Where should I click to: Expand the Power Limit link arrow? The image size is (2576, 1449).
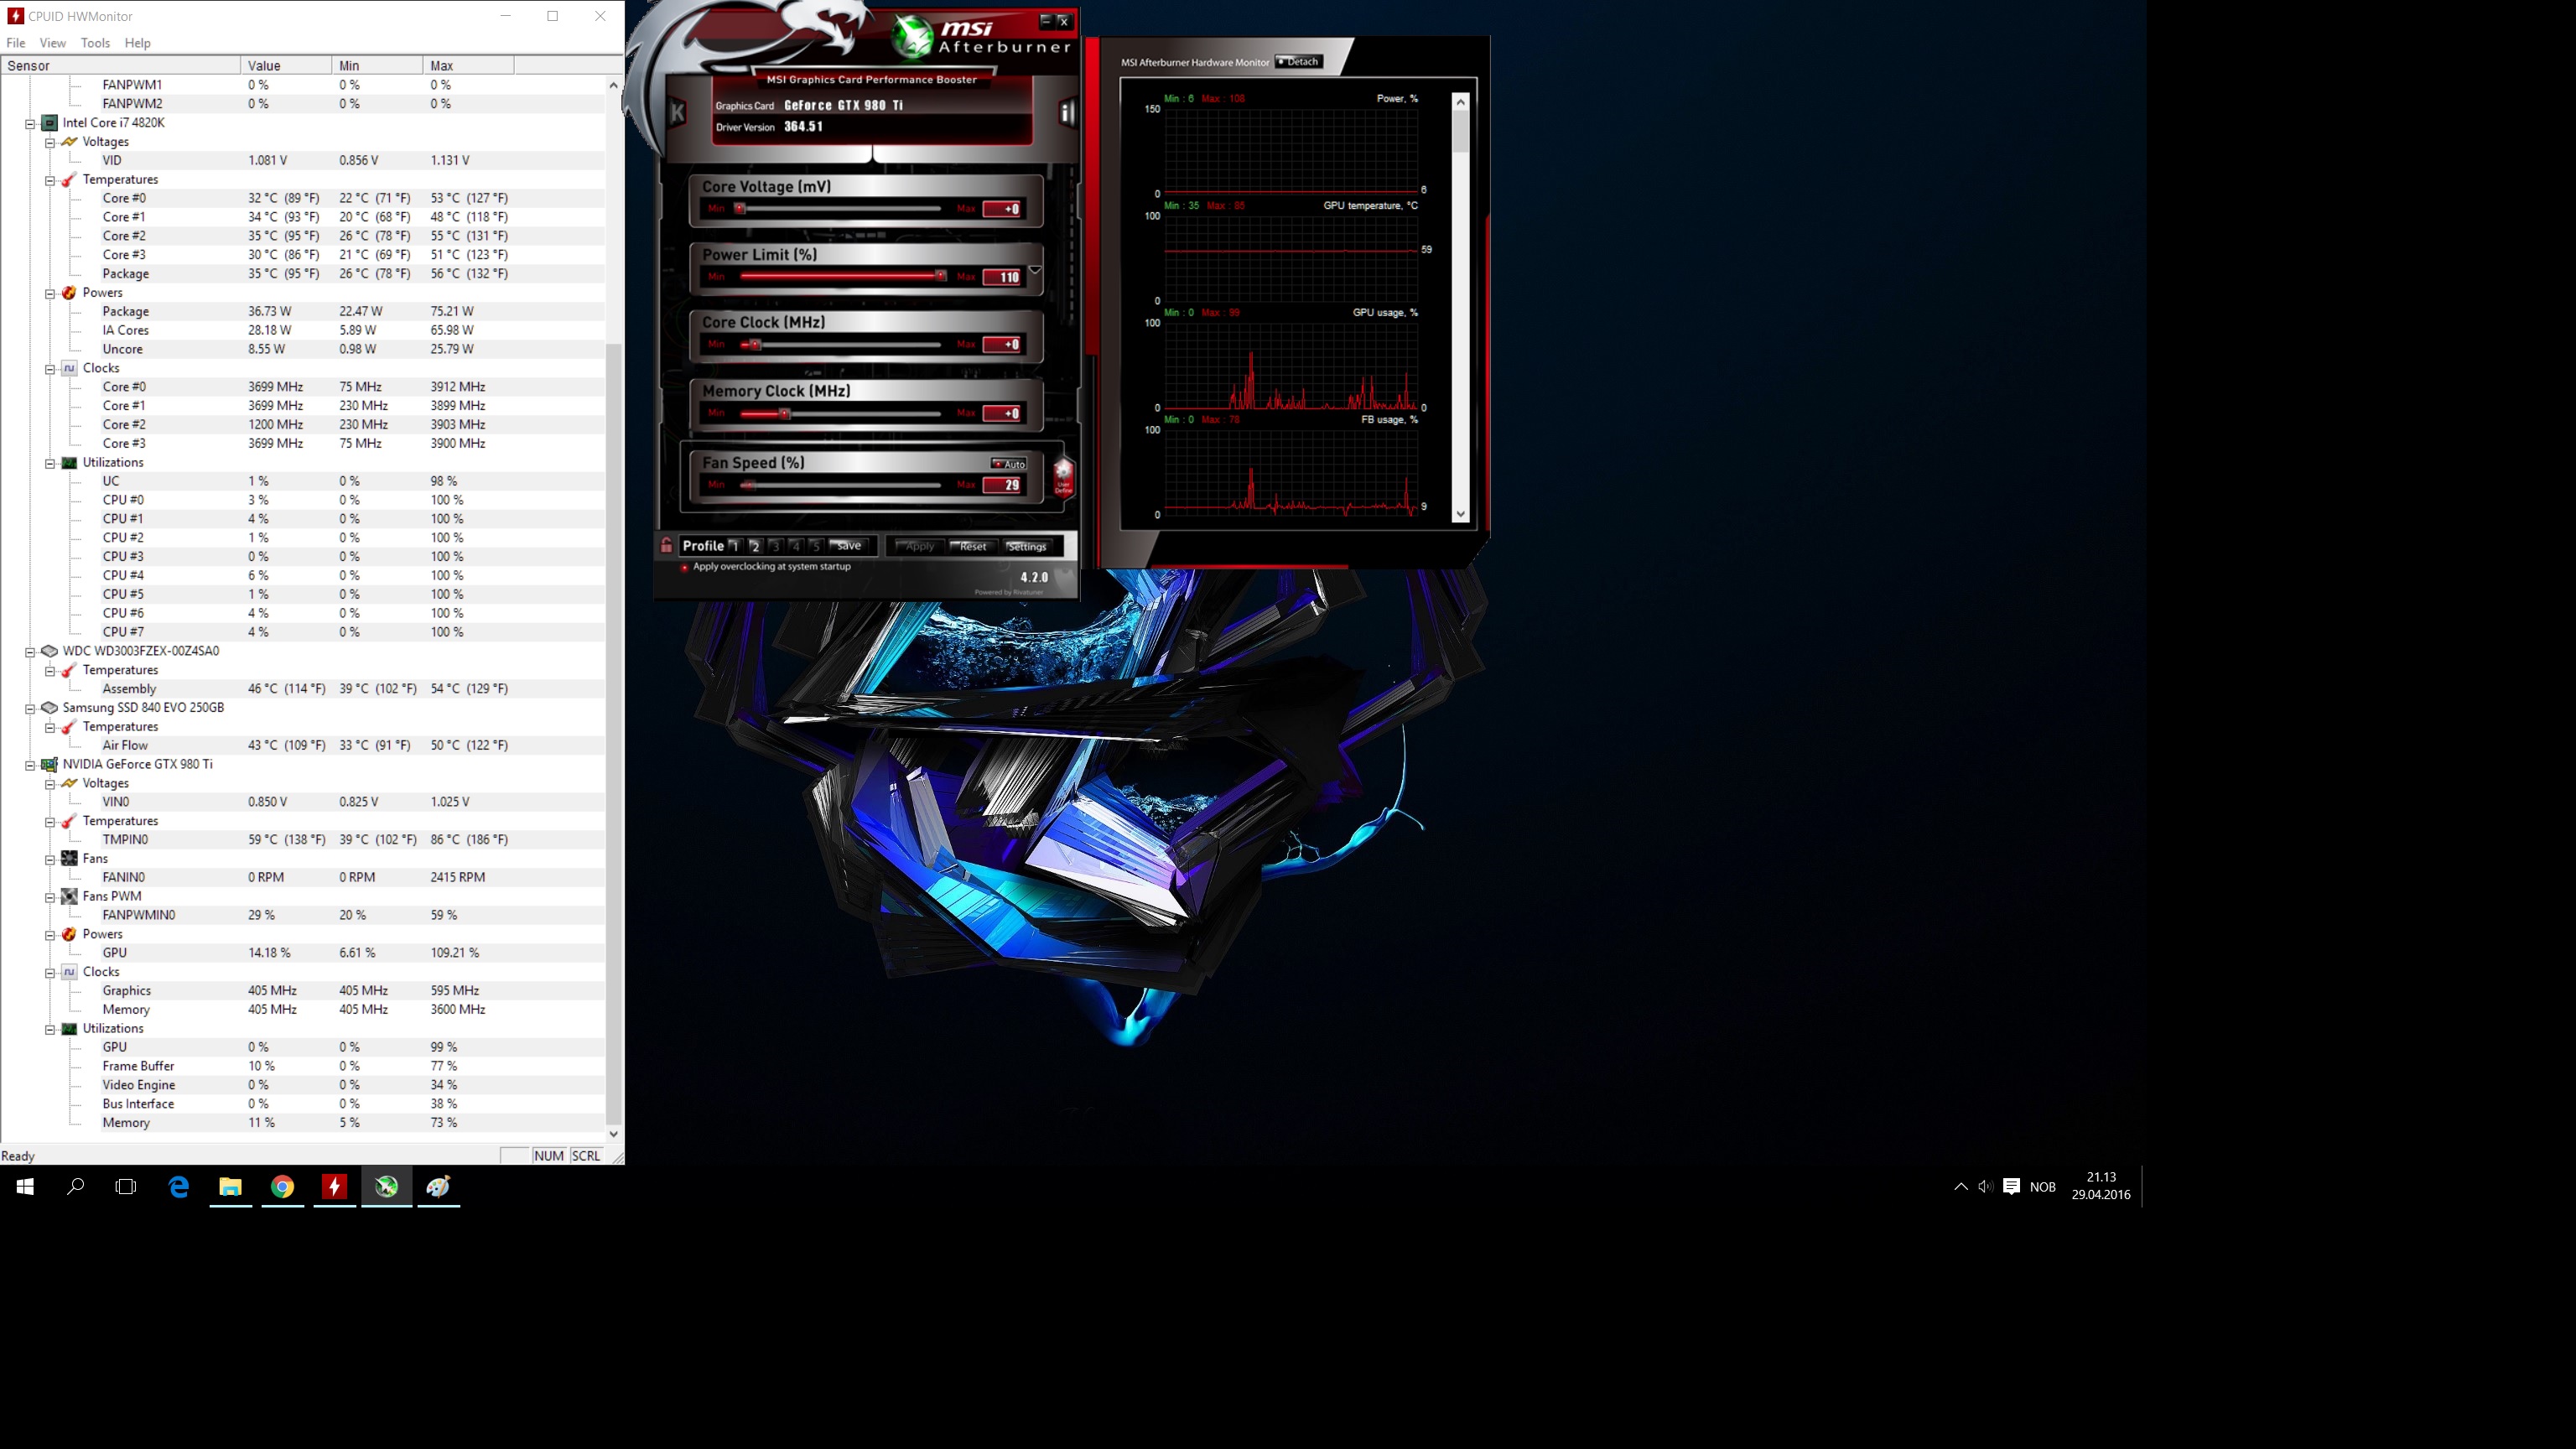pyautogui.click(x=1035, y=270)
